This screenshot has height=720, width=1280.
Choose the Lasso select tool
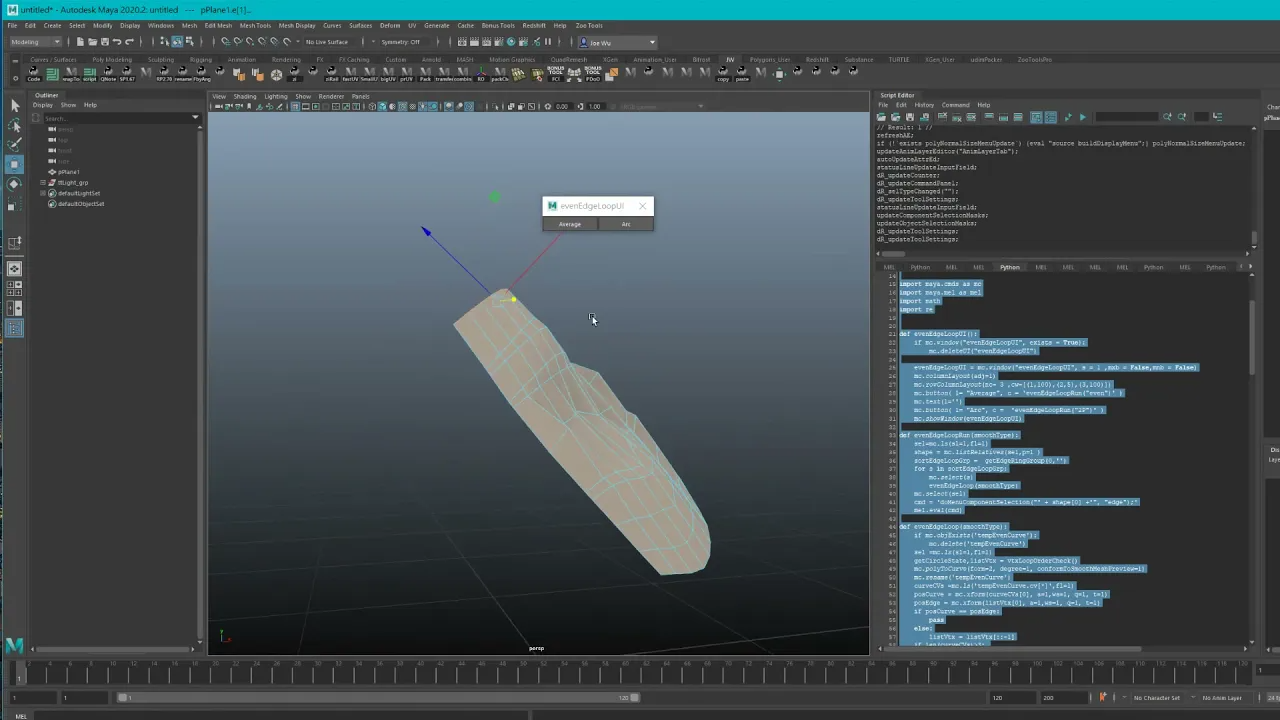(14, 125)
